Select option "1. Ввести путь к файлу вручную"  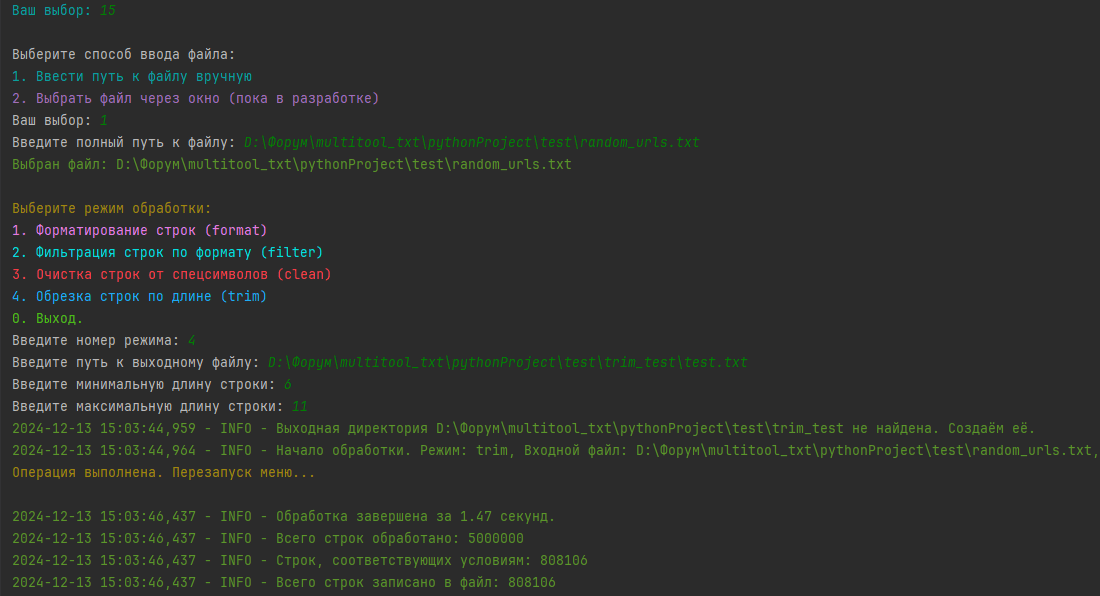click(x=132, y=77)
